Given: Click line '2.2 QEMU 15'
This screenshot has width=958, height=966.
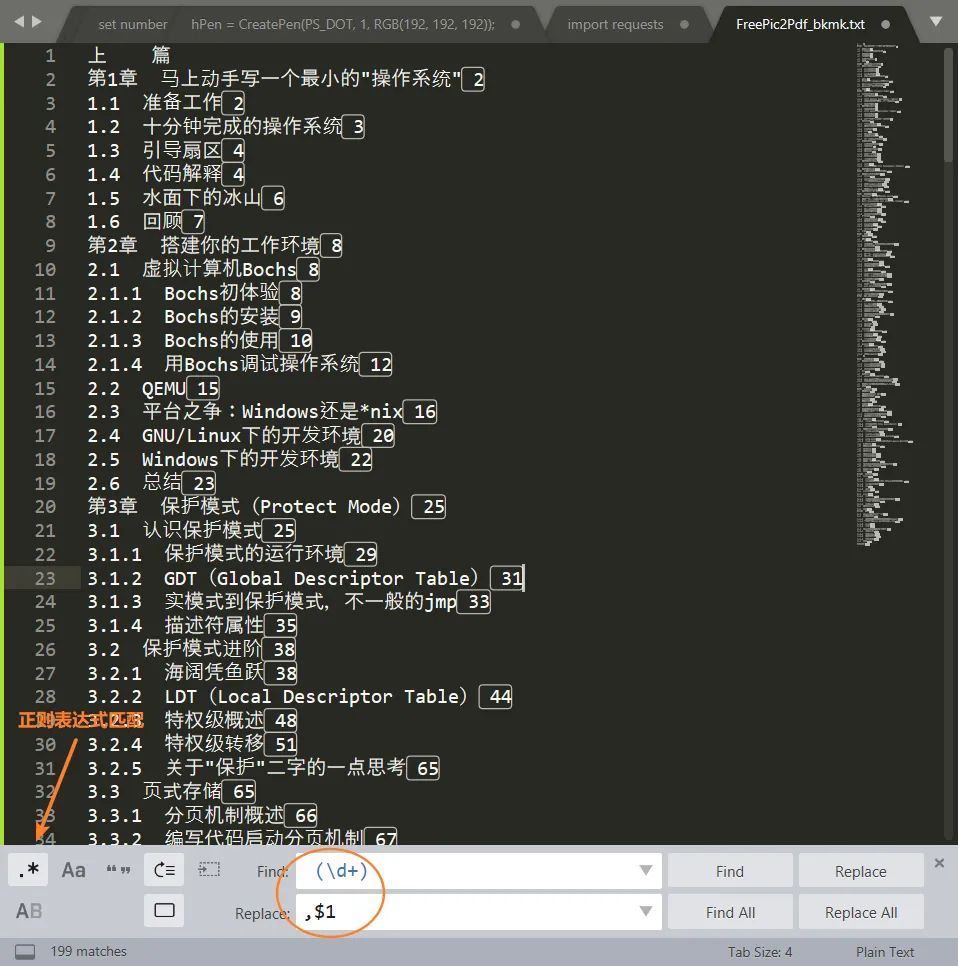Looking at the screenshot, I should tap(153, 389).
